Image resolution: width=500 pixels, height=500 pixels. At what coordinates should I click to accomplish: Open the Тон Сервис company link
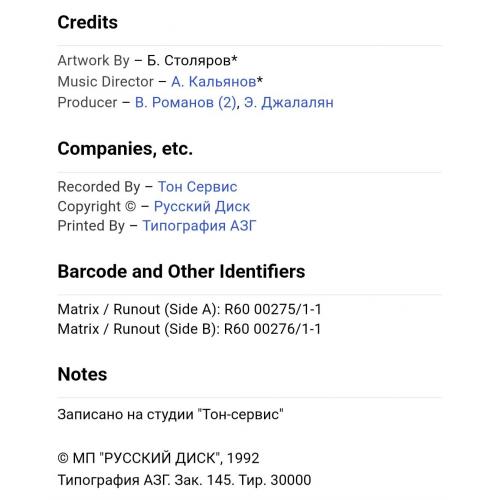pos(197,187)
